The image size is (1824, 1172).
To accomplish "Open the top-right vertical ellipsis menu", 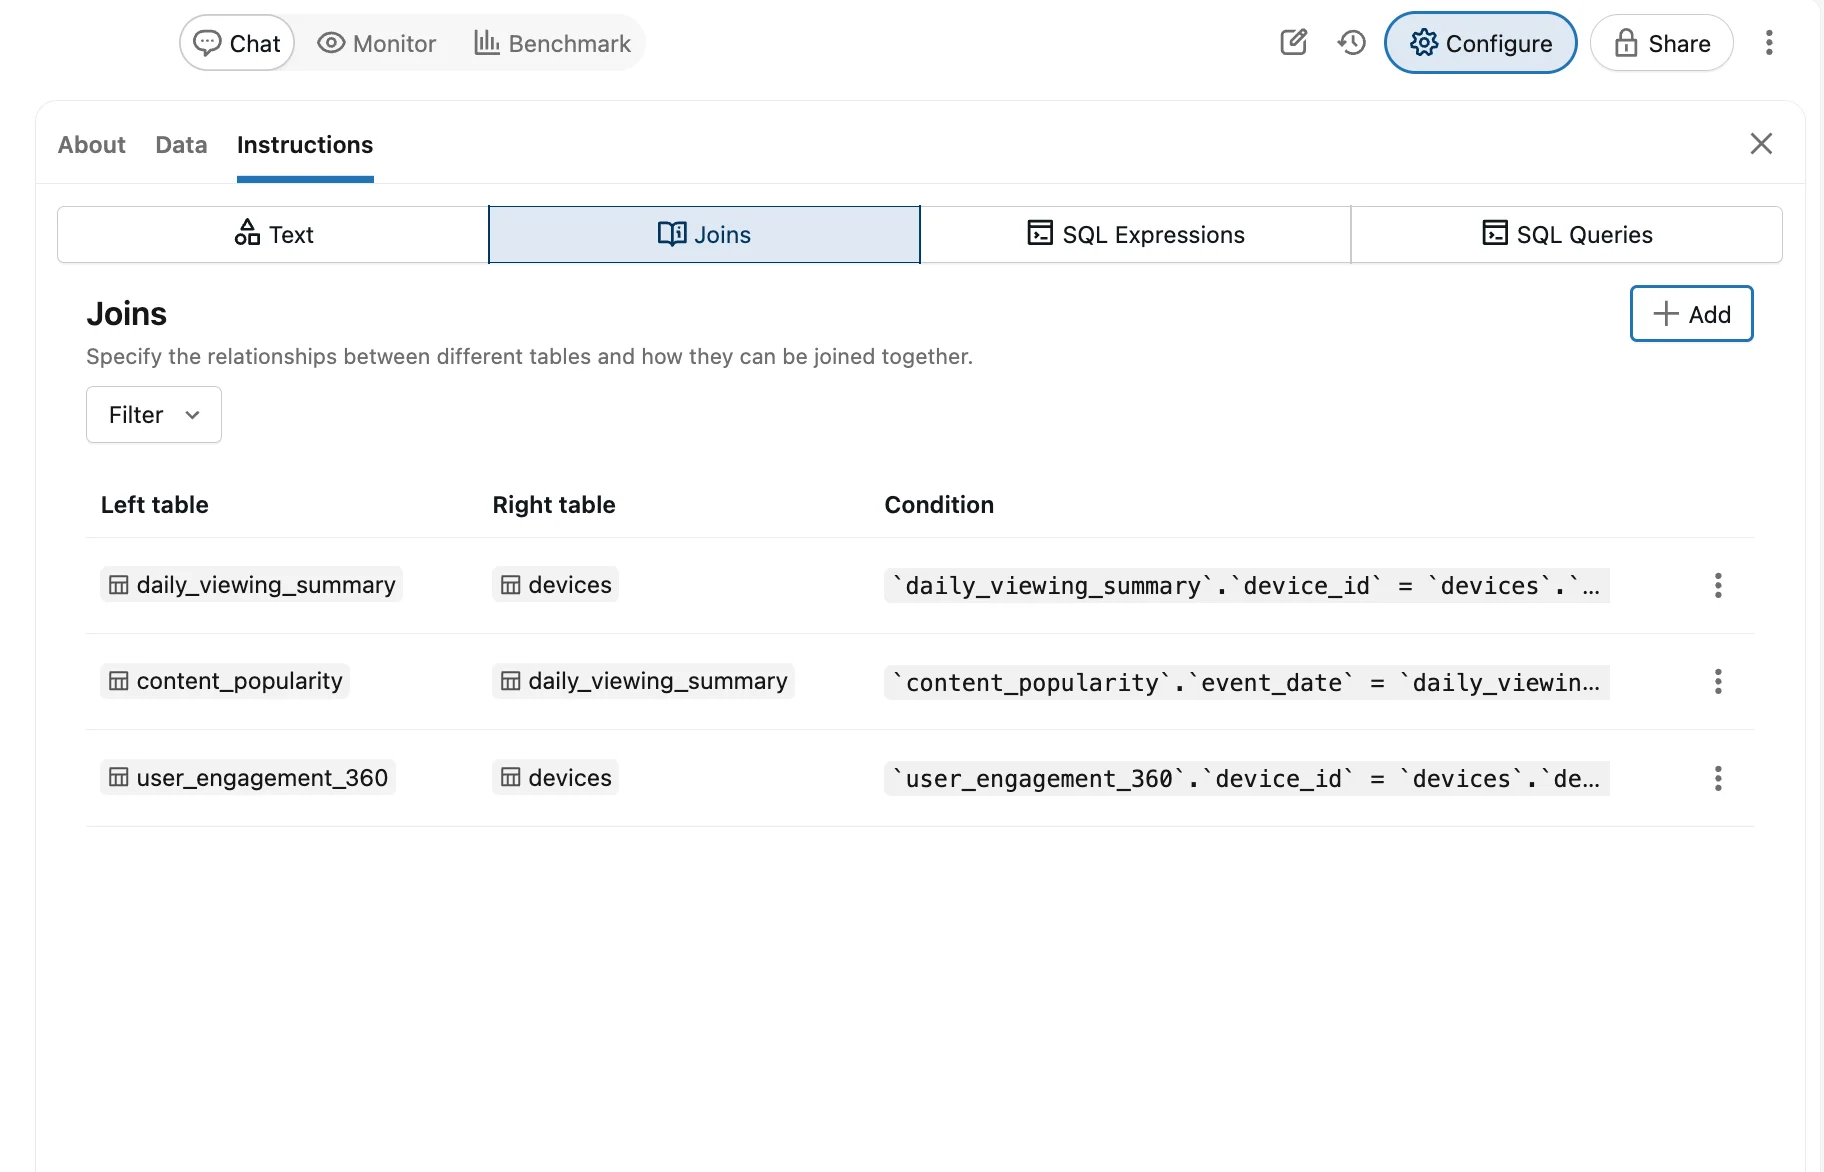I will [x=1769, y=42].
